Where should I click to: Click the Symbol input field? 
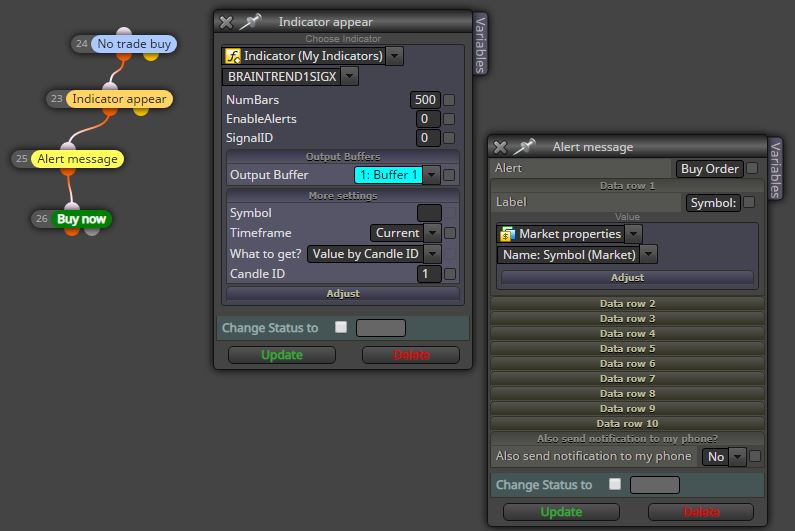pos(429,213)
